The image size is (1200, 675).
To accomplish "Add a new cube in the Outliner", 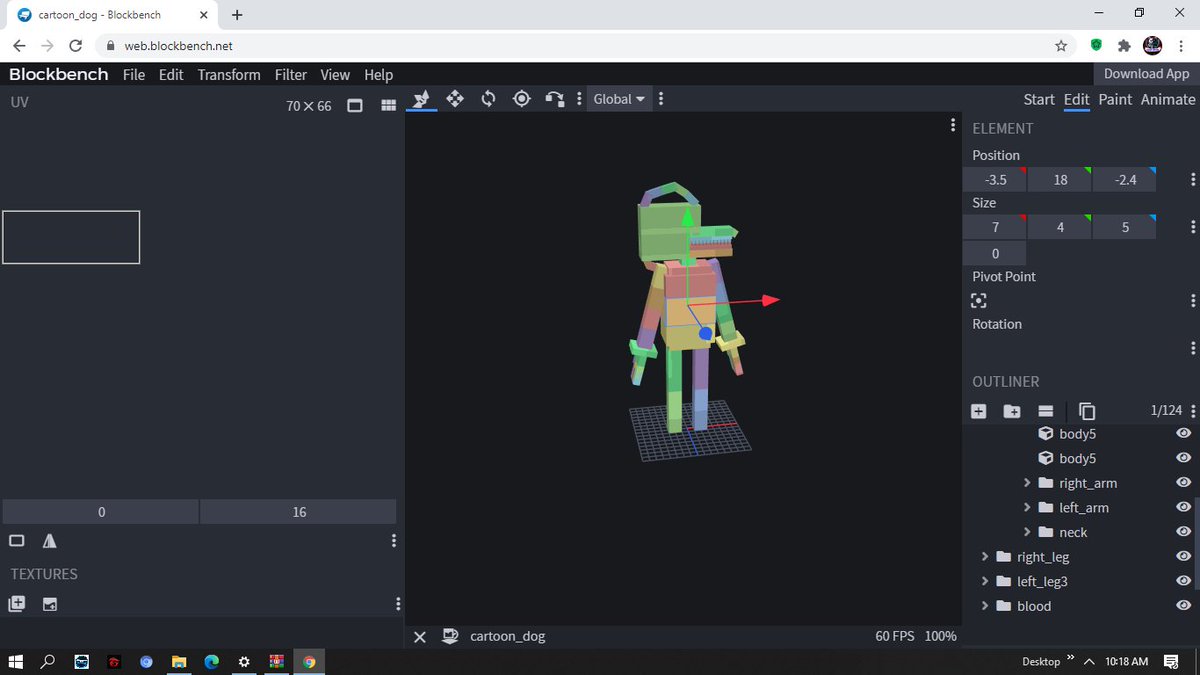I will click(x=978, y=410).
